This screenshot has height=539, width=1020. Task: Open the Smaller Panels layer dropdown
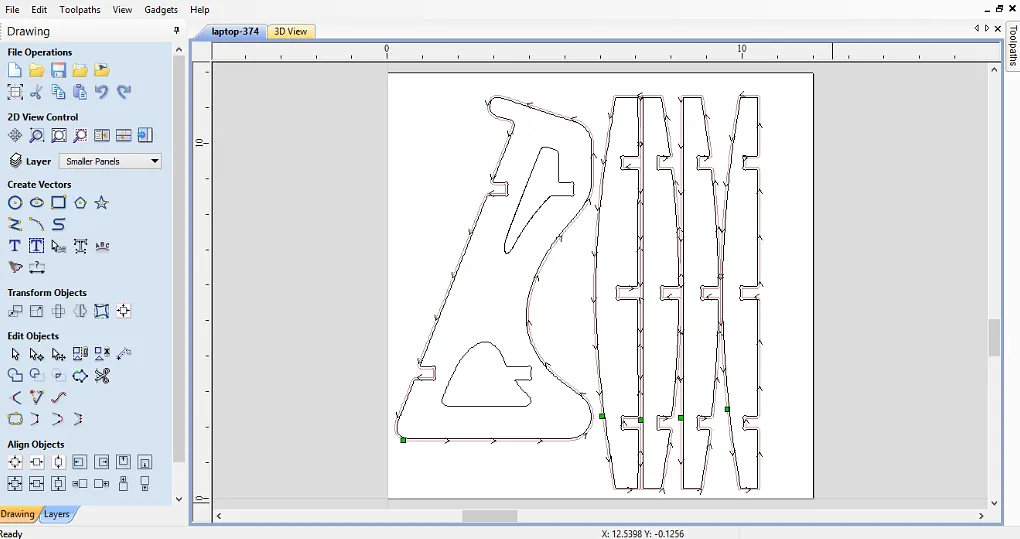point(110,161)
